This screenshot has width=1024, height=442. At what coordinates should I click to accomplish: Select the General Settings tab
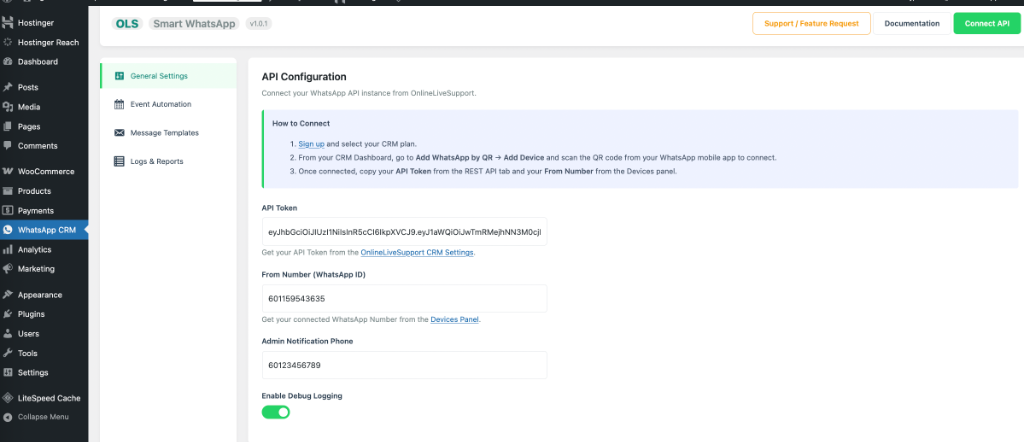tap(168, 76)
